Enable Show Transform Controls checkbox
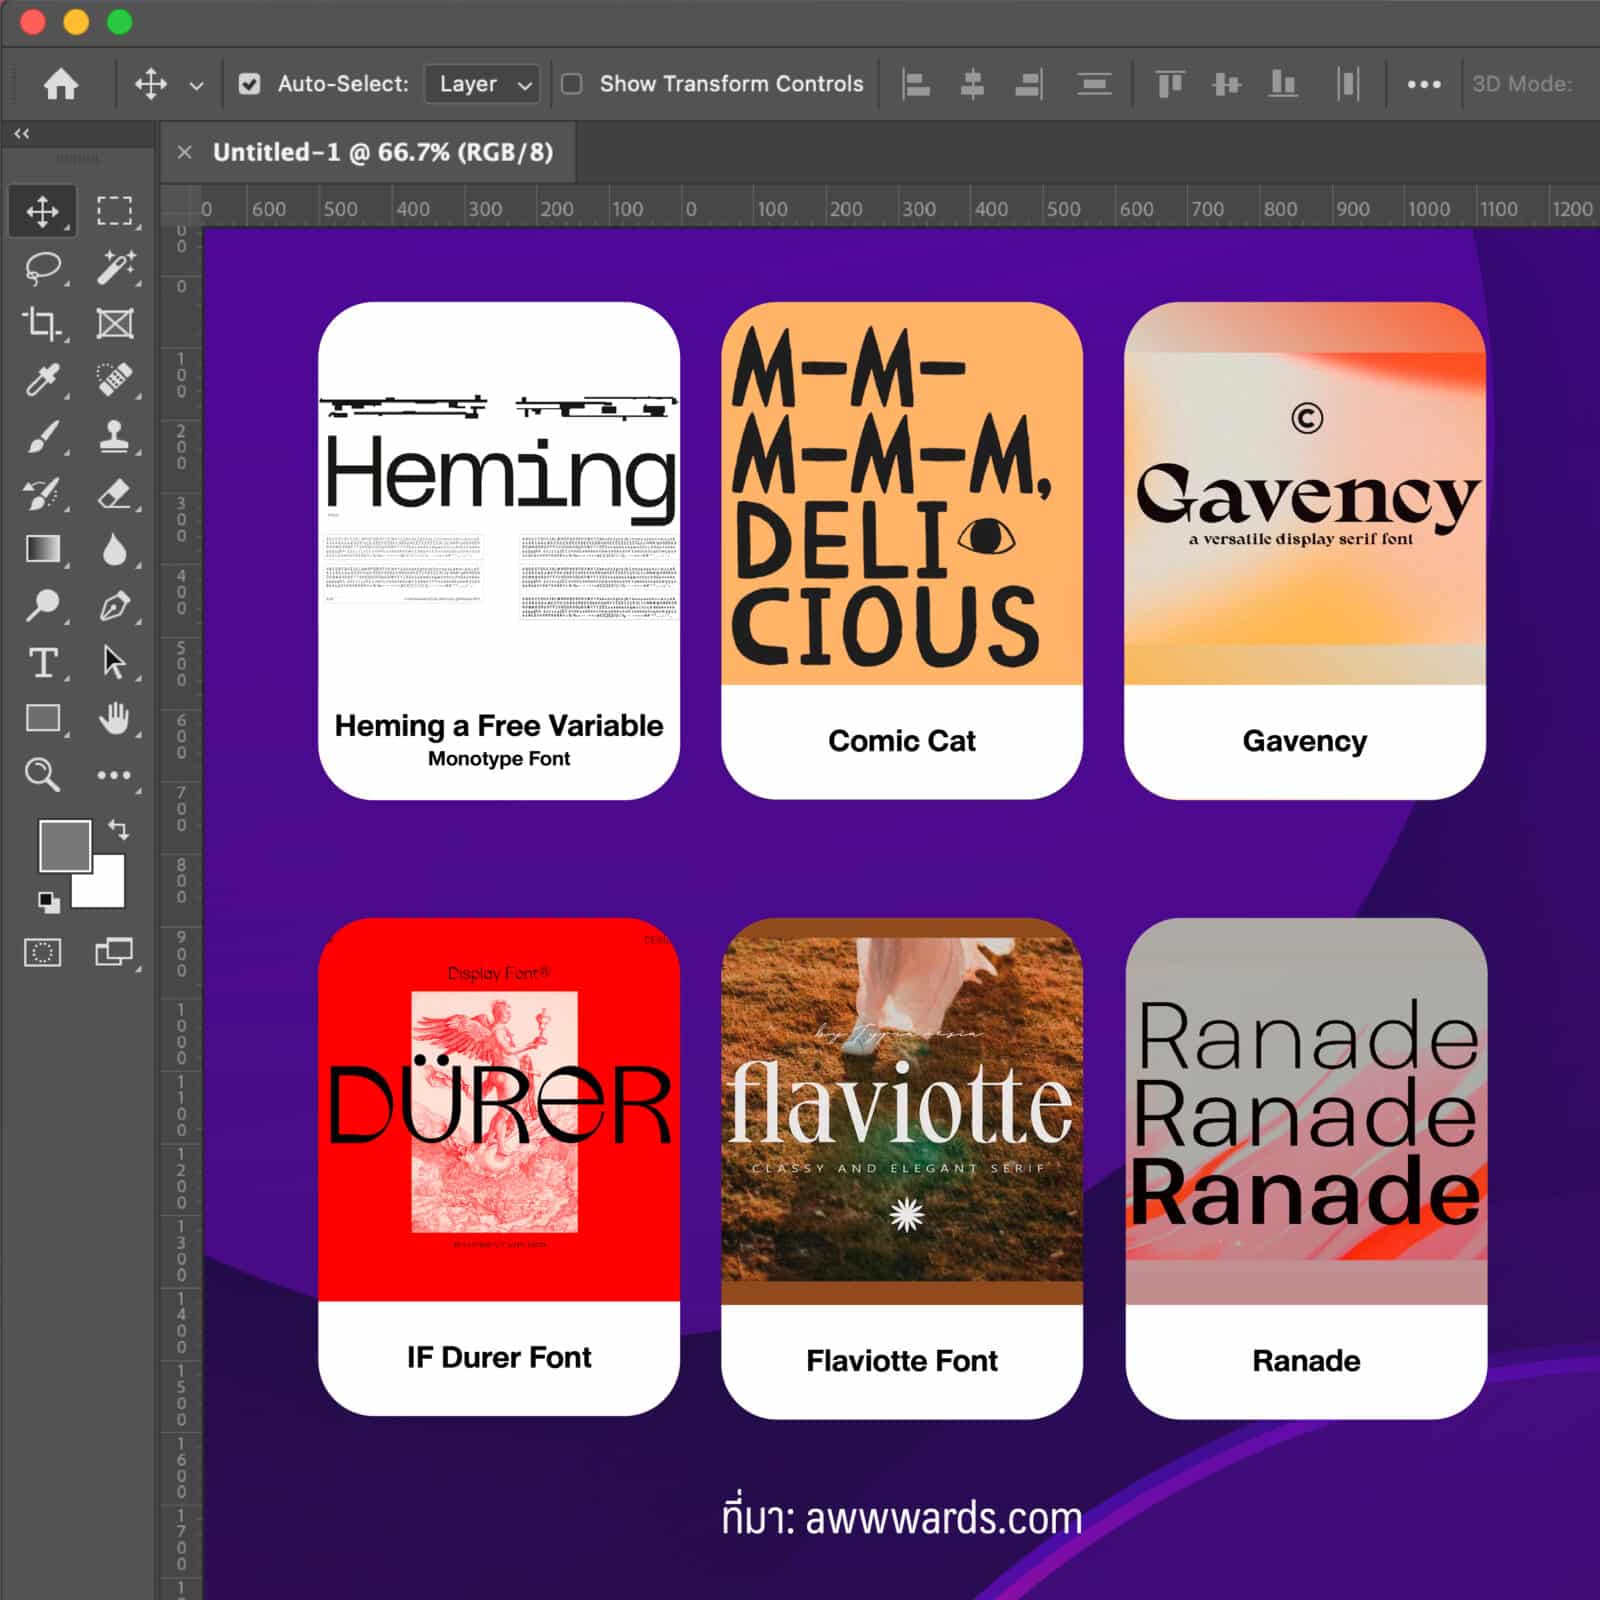The width and height of the screenshot is (1600, 1600). click(572, 84)
